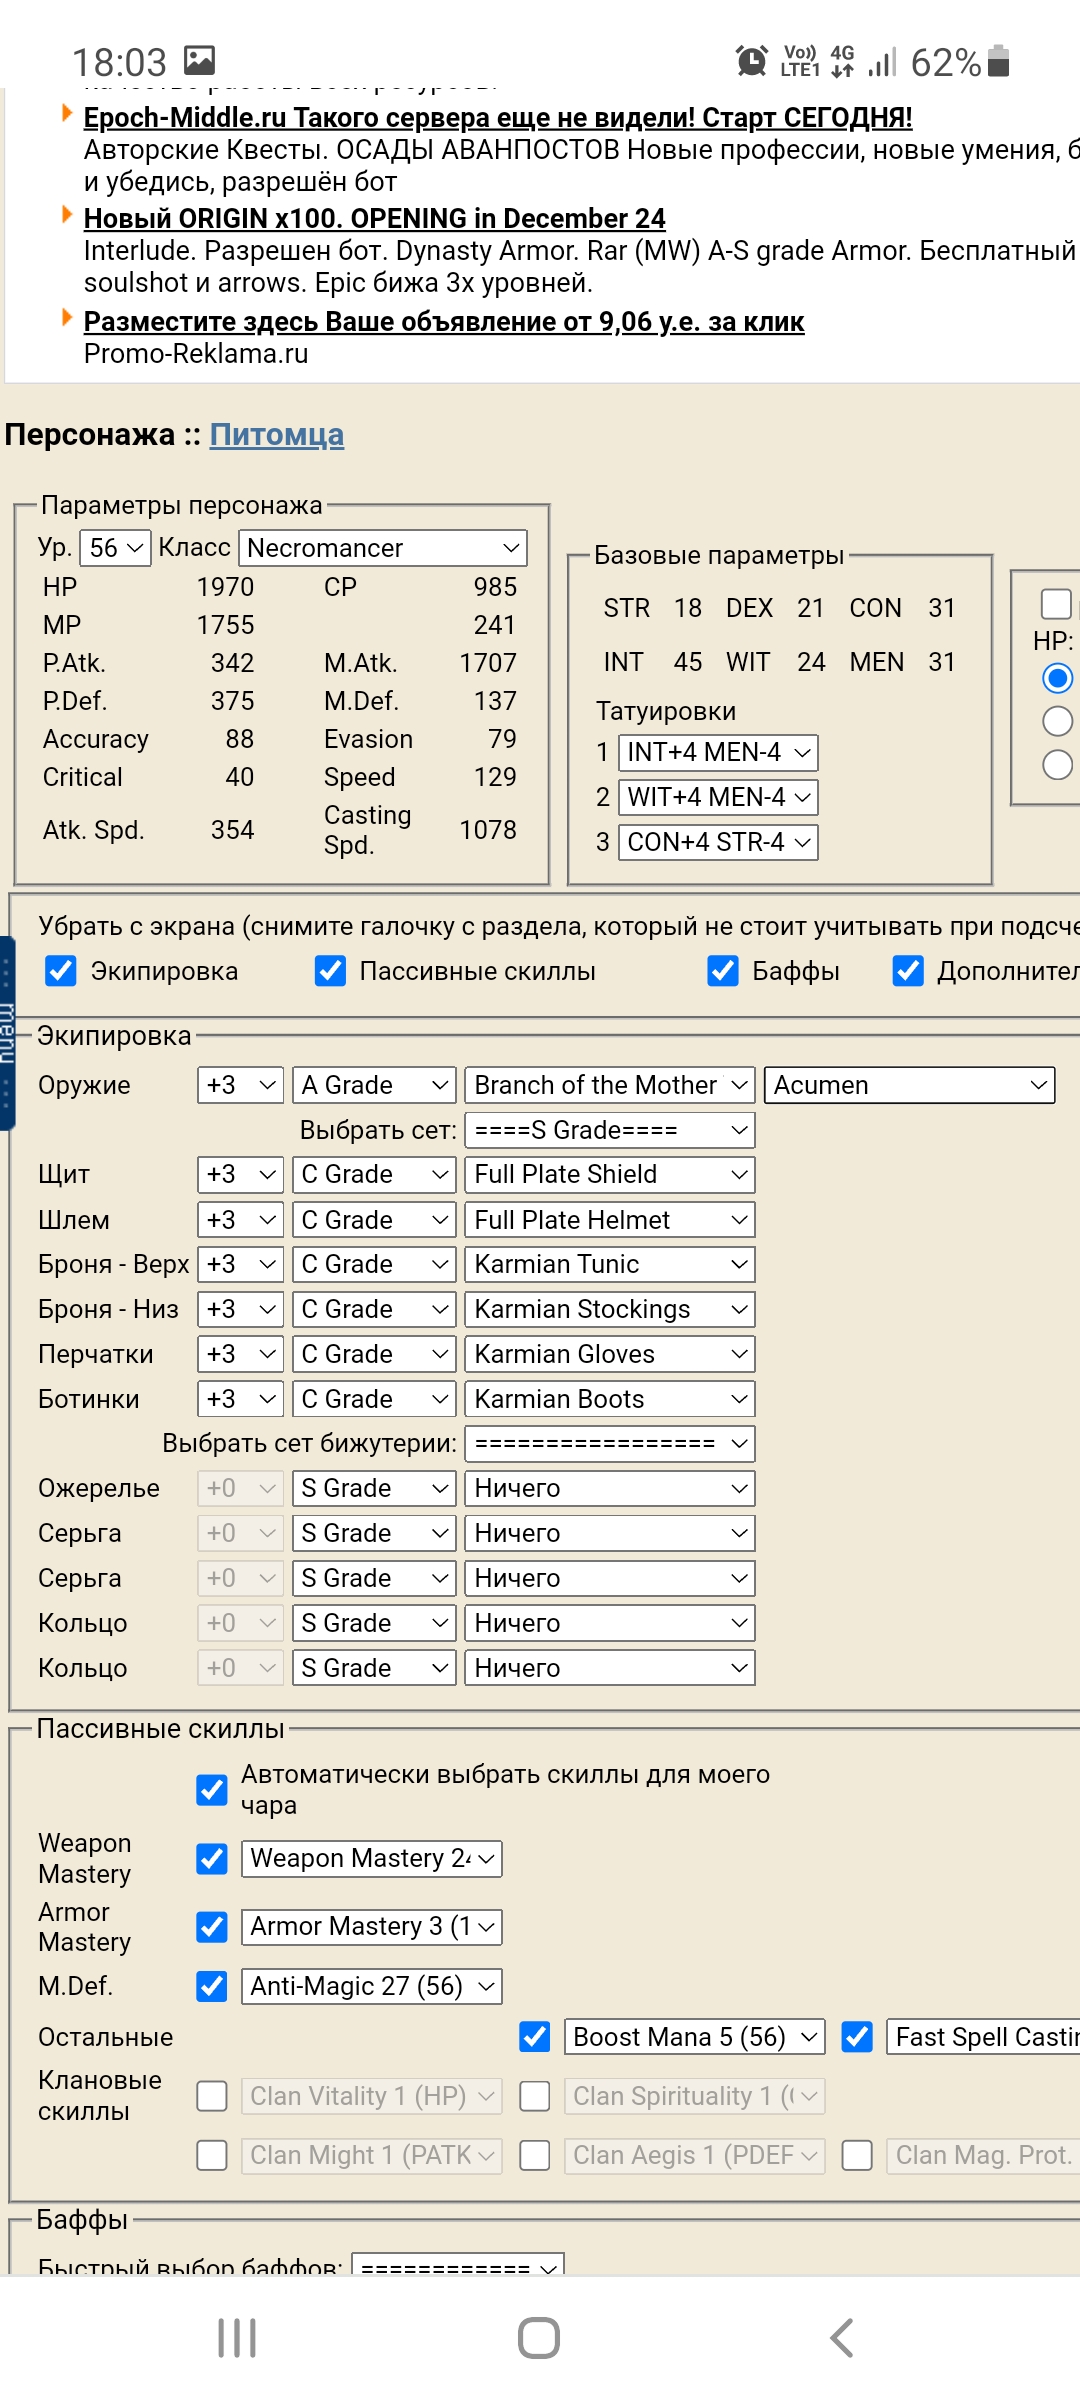
Task: Open the Armor Mastery 3 dropdown
Action: [x=372, y=1927]
